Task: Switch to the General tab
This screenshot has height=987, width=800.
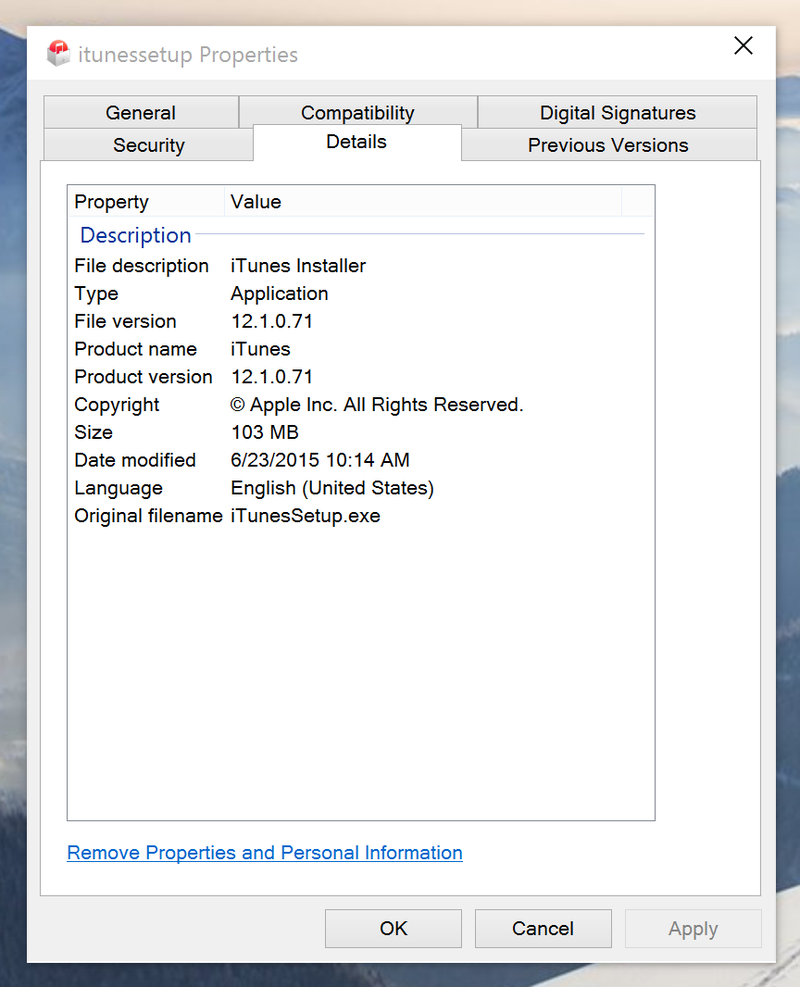Action: click(x=141, y=112)
